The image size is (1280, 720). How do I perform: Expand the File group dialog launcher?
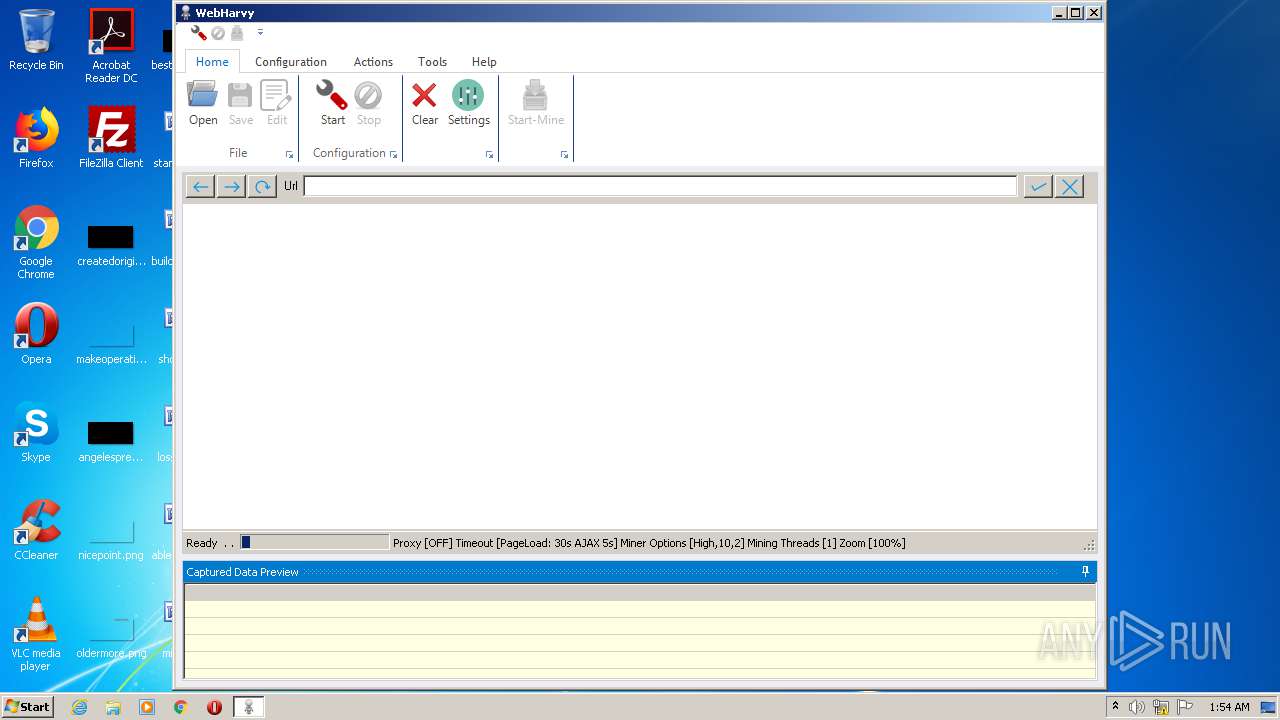(290, 155)
